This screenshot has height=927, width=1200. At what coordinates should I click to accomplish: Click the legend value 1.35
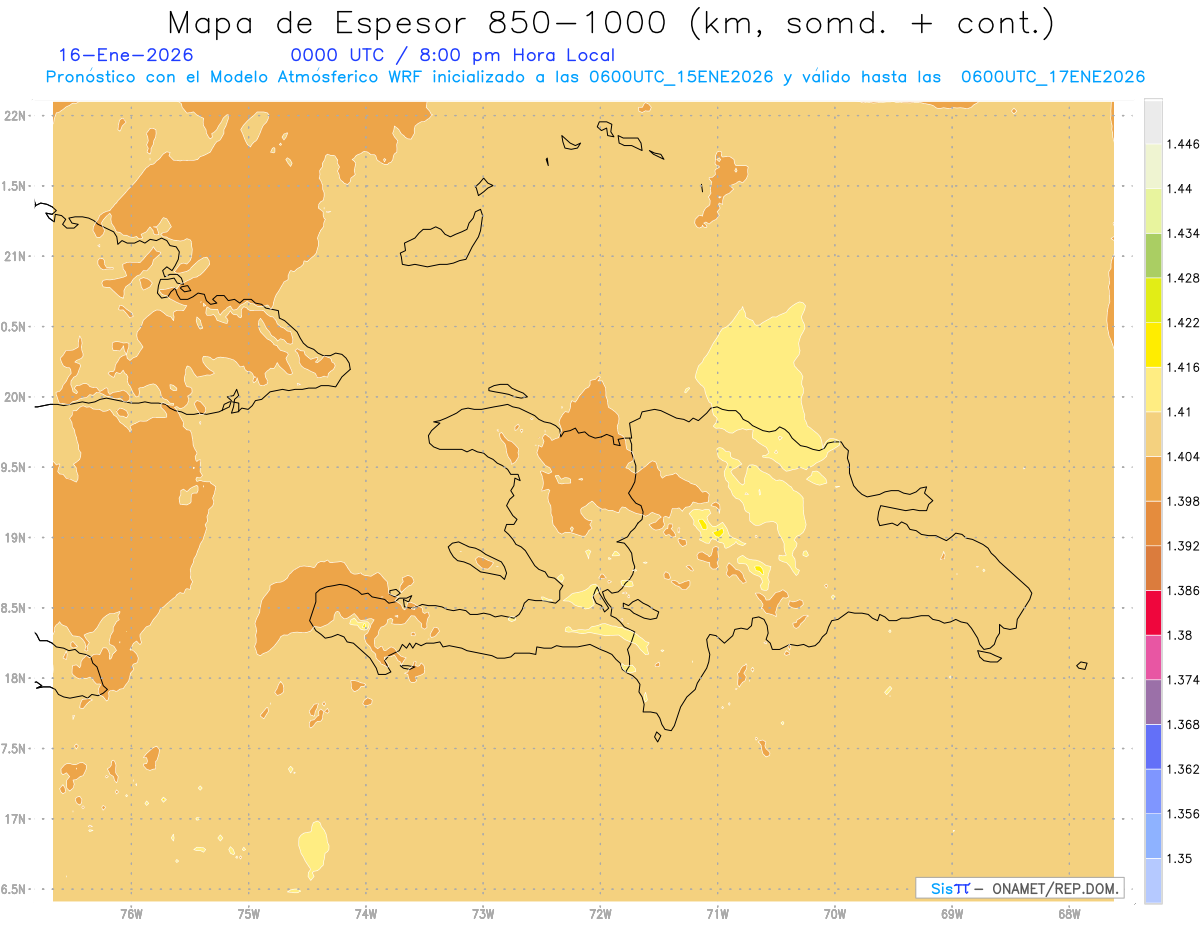coord(1179,858)
